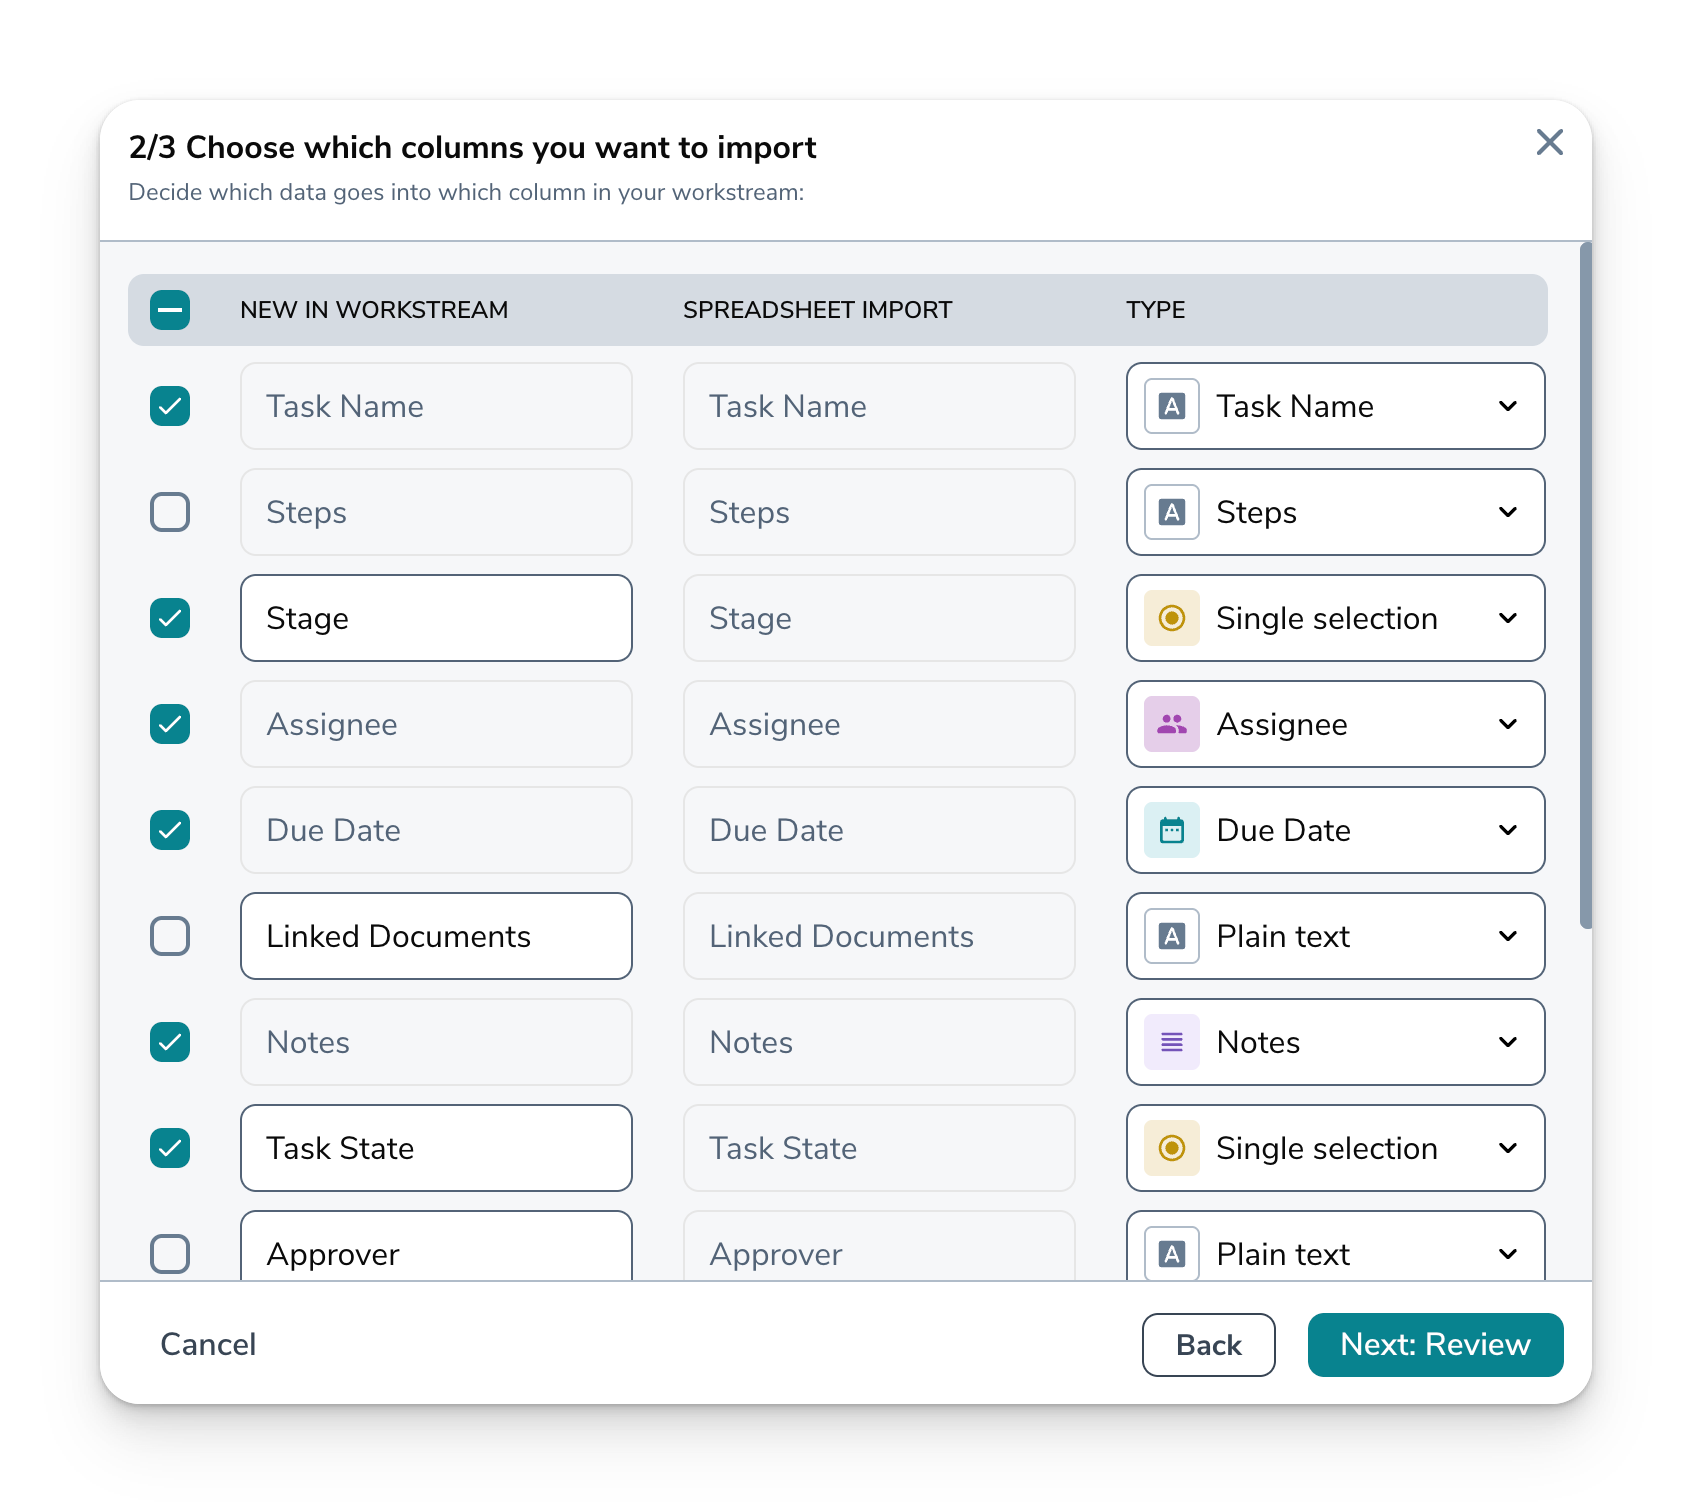Screen dimensions: 1692x1504
Task: Click the single selection icon in Task State row
Action: coord(1171,1148)
